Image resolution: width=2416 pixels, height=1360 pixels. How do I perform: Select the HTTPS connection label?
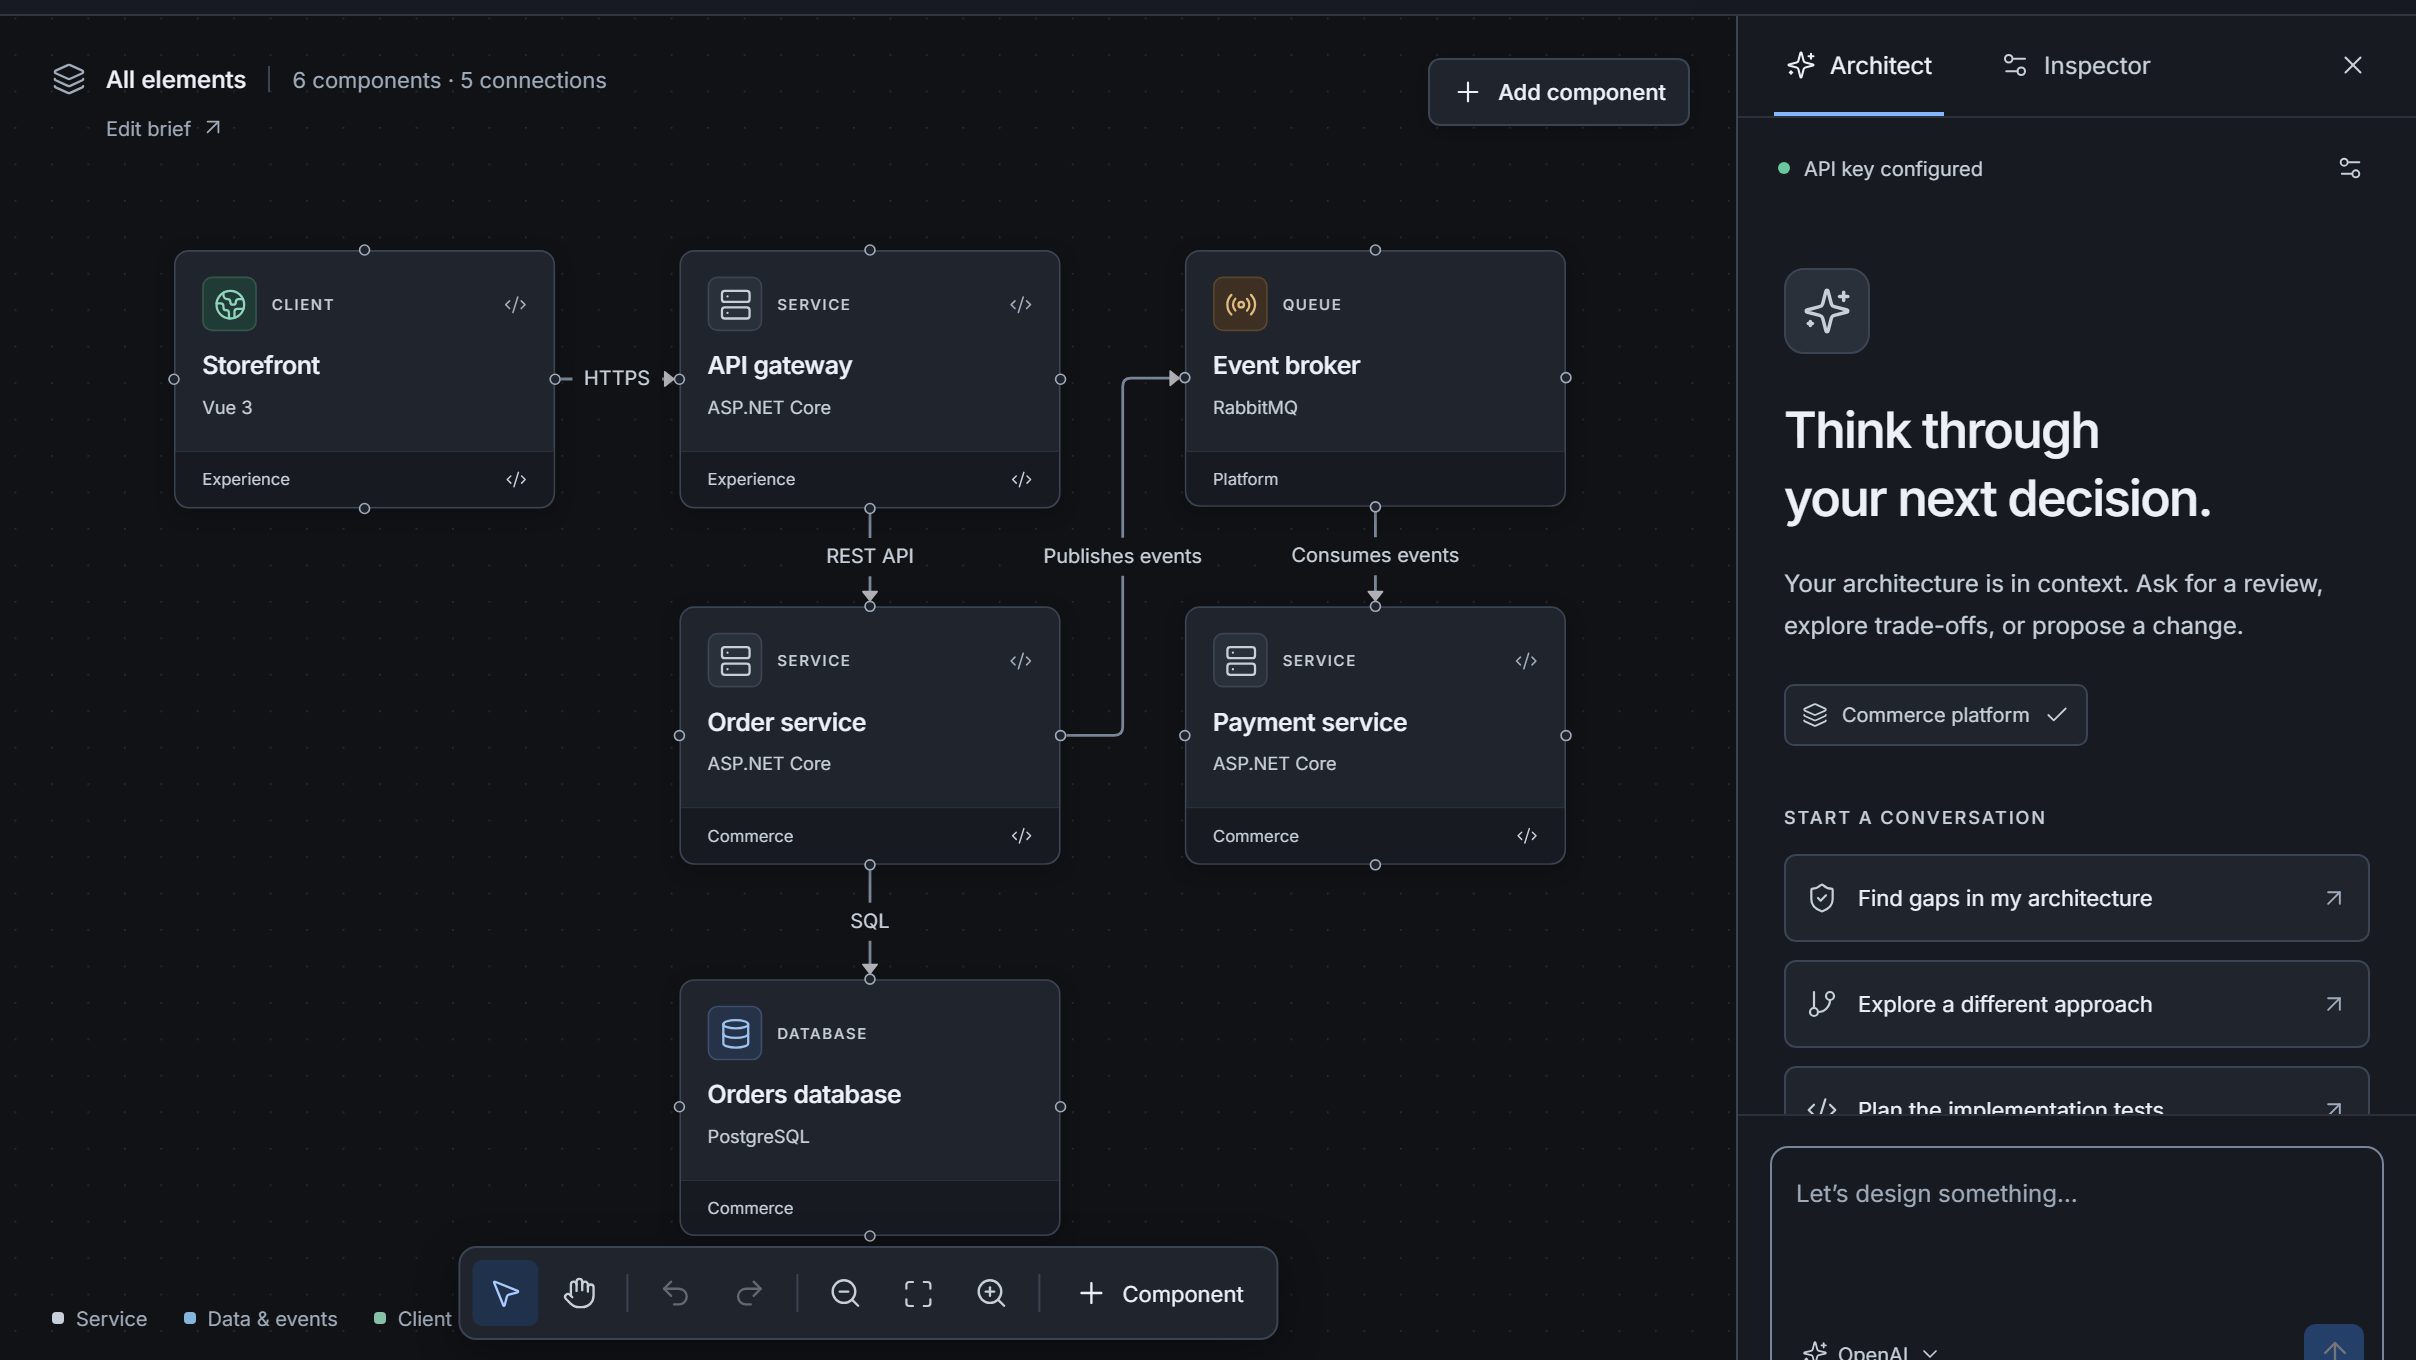616,378
